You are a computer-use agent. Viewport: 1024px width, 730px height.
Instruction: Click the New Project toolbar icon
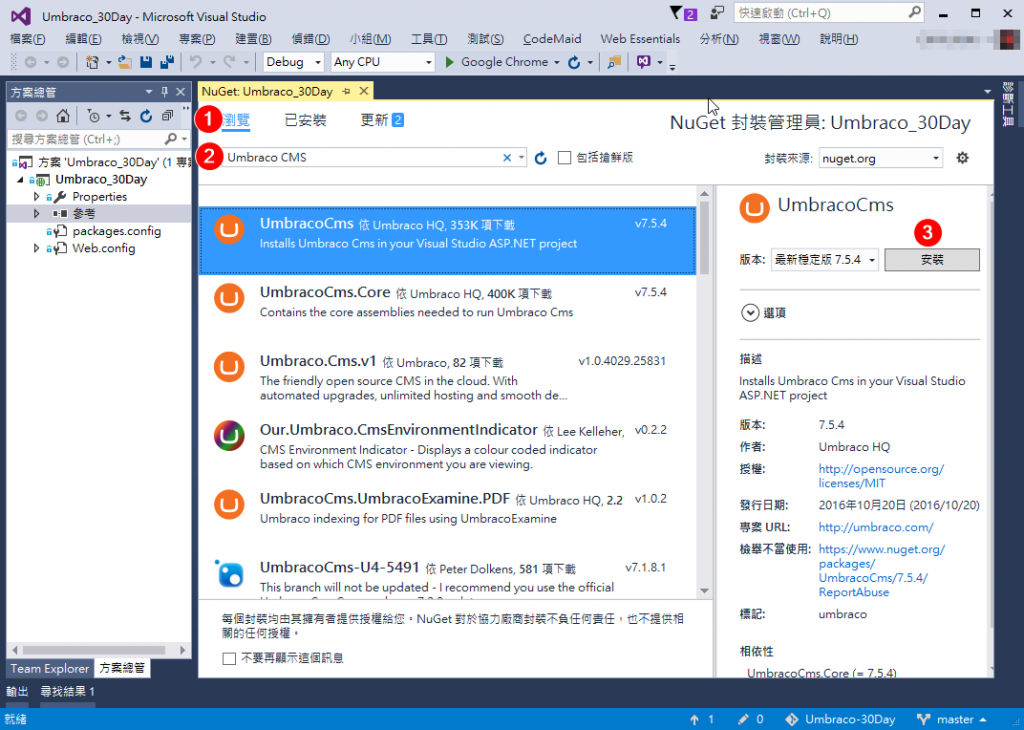(92, 62)
